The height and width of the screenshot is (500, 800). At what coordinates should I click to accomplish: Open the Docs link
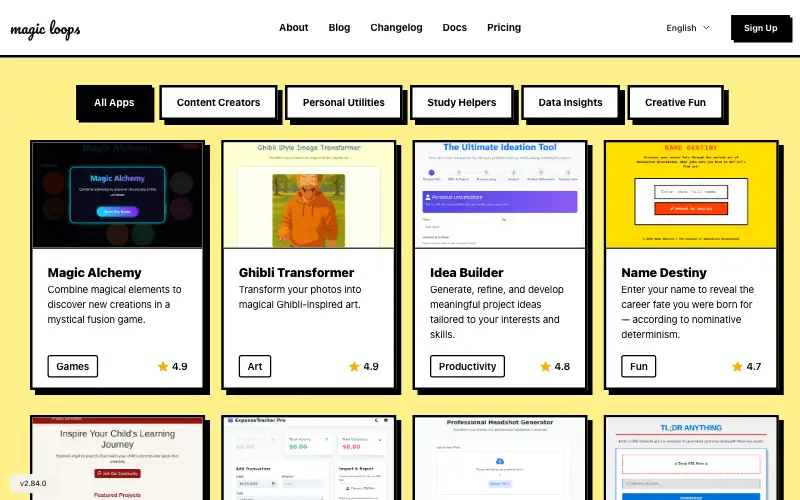point(455,28)
